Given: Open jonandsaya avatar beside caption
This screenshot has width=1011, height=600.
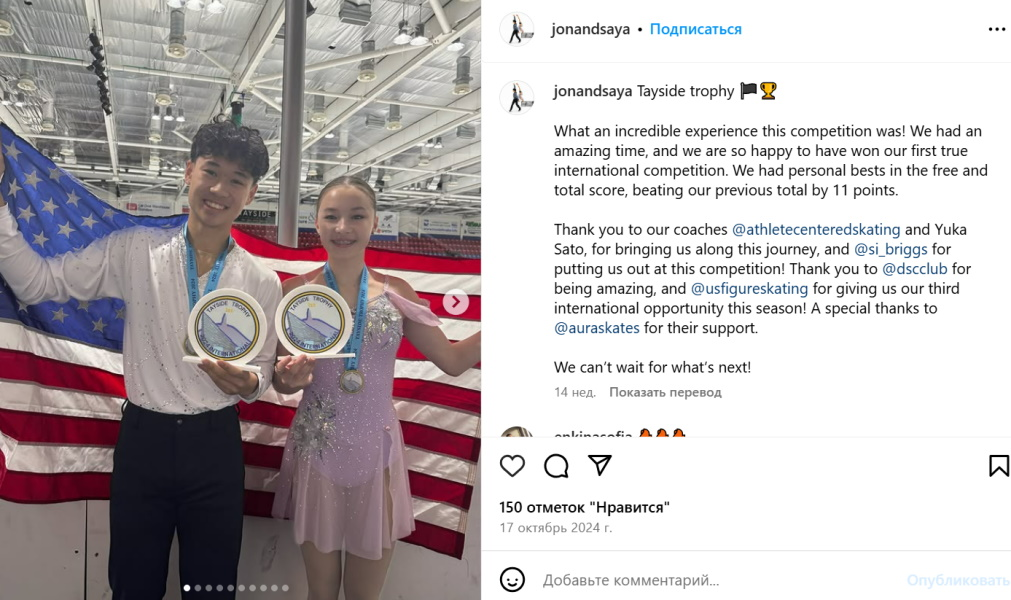Looking at the screenshot, I should click(x=516, y=97).
